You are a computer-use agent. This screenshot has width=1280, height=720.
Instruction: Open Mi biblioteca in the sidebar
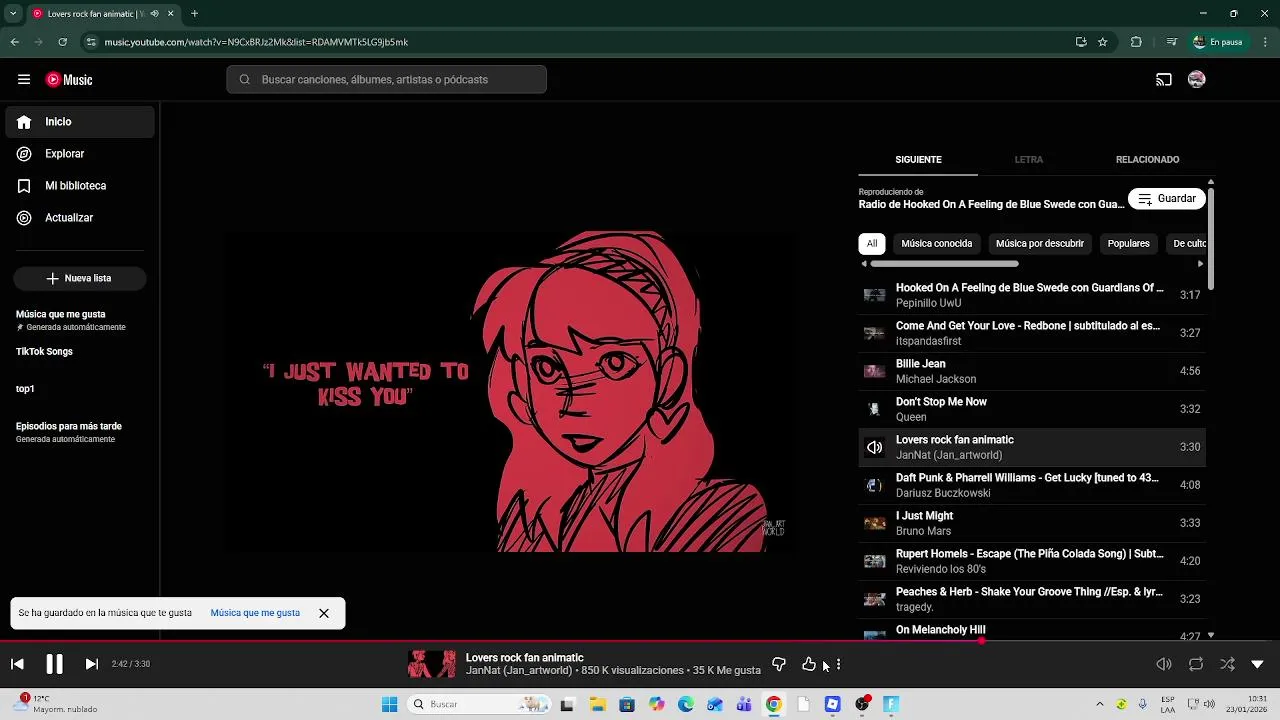click(x=80, y=186)
